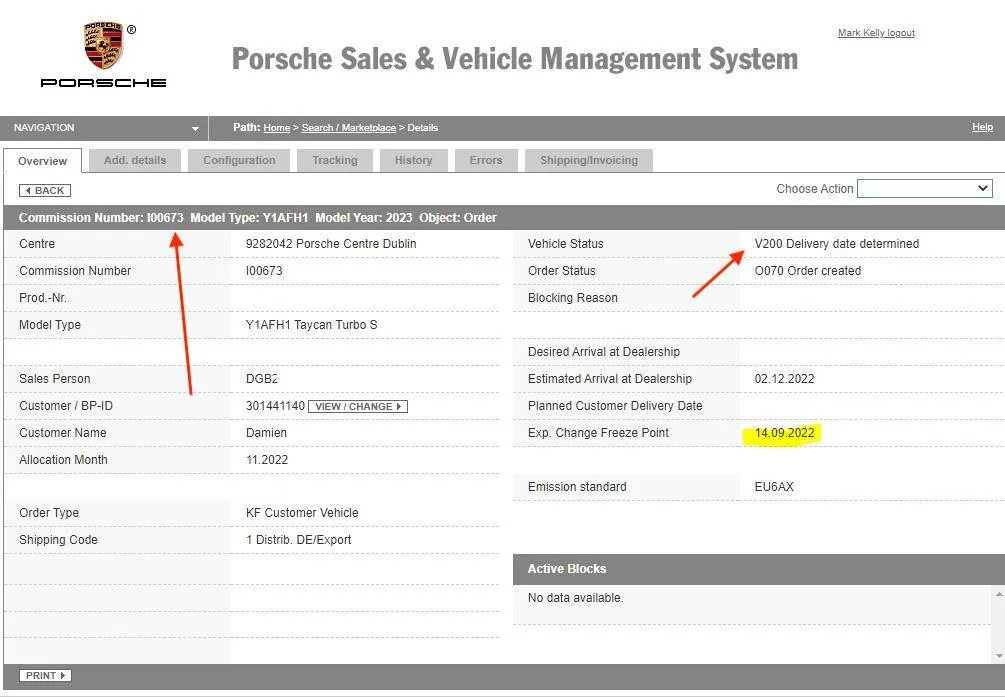
Task: Click the Porsche Sales & Vehicle Management System title
Action: click(x=515, y=59)
